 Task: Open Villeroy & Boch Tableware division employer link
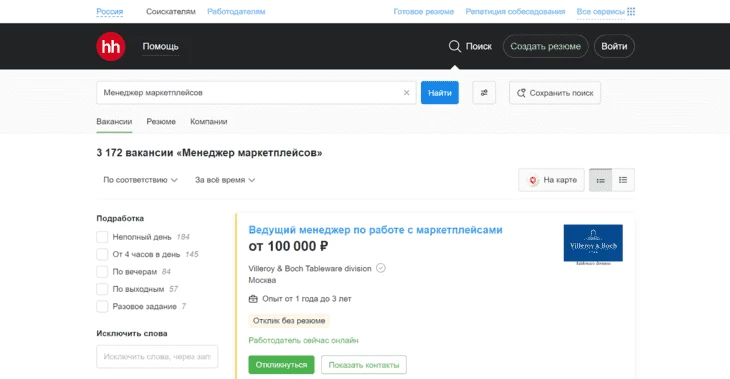[310, 268]
